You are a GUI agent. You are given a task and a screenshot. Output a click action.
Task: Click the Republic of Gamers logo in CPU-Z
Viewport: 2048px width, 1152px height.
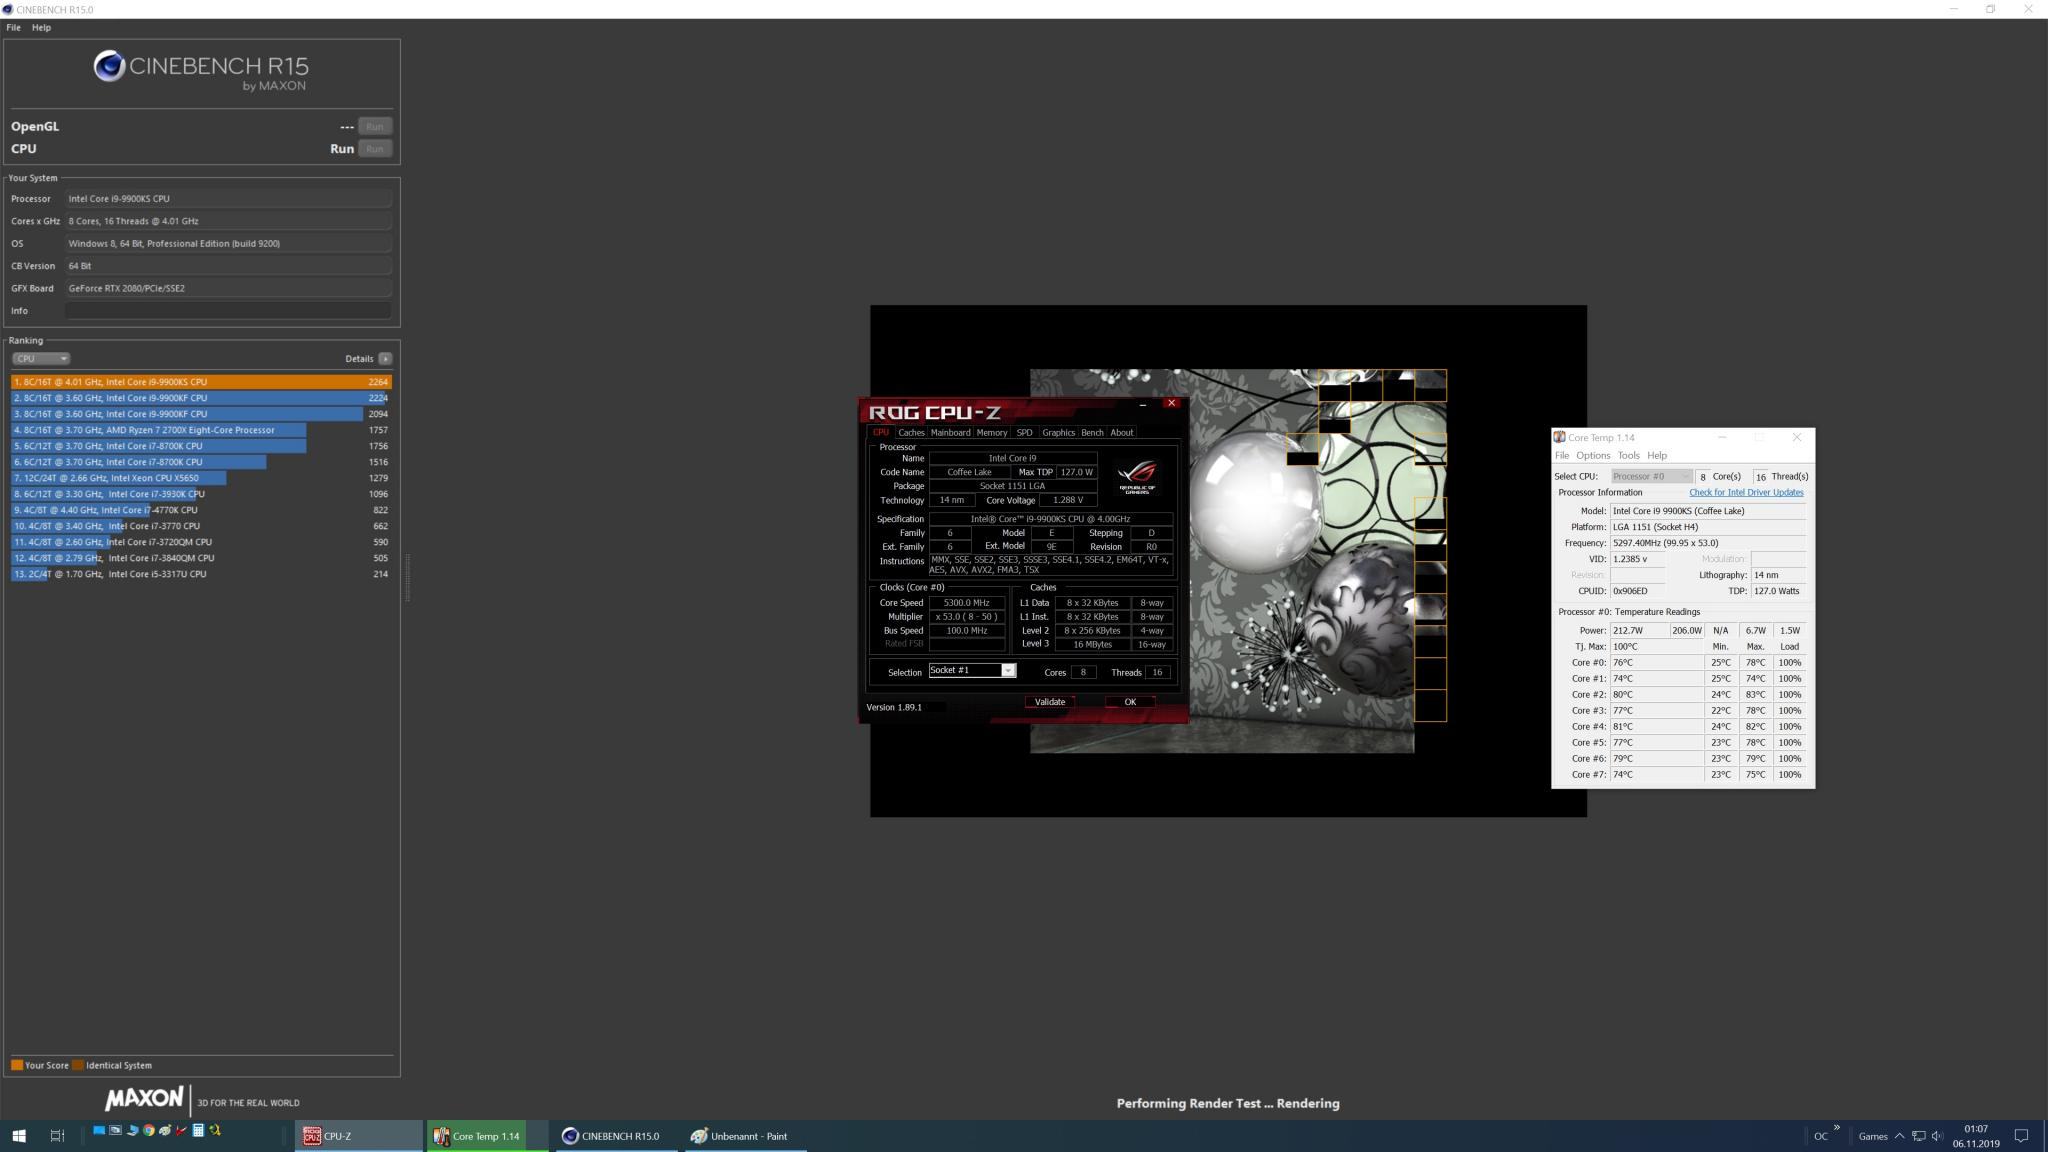pos(1138,477)
